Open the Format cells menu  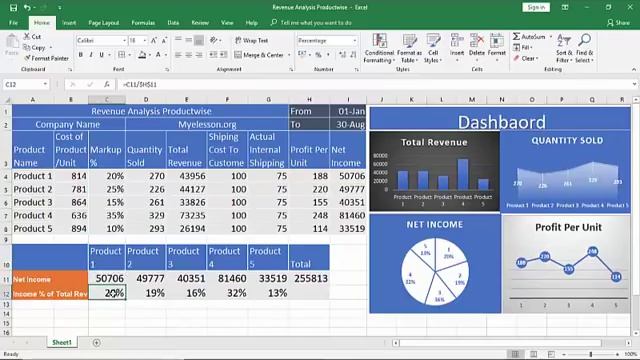tap(497, 49)
